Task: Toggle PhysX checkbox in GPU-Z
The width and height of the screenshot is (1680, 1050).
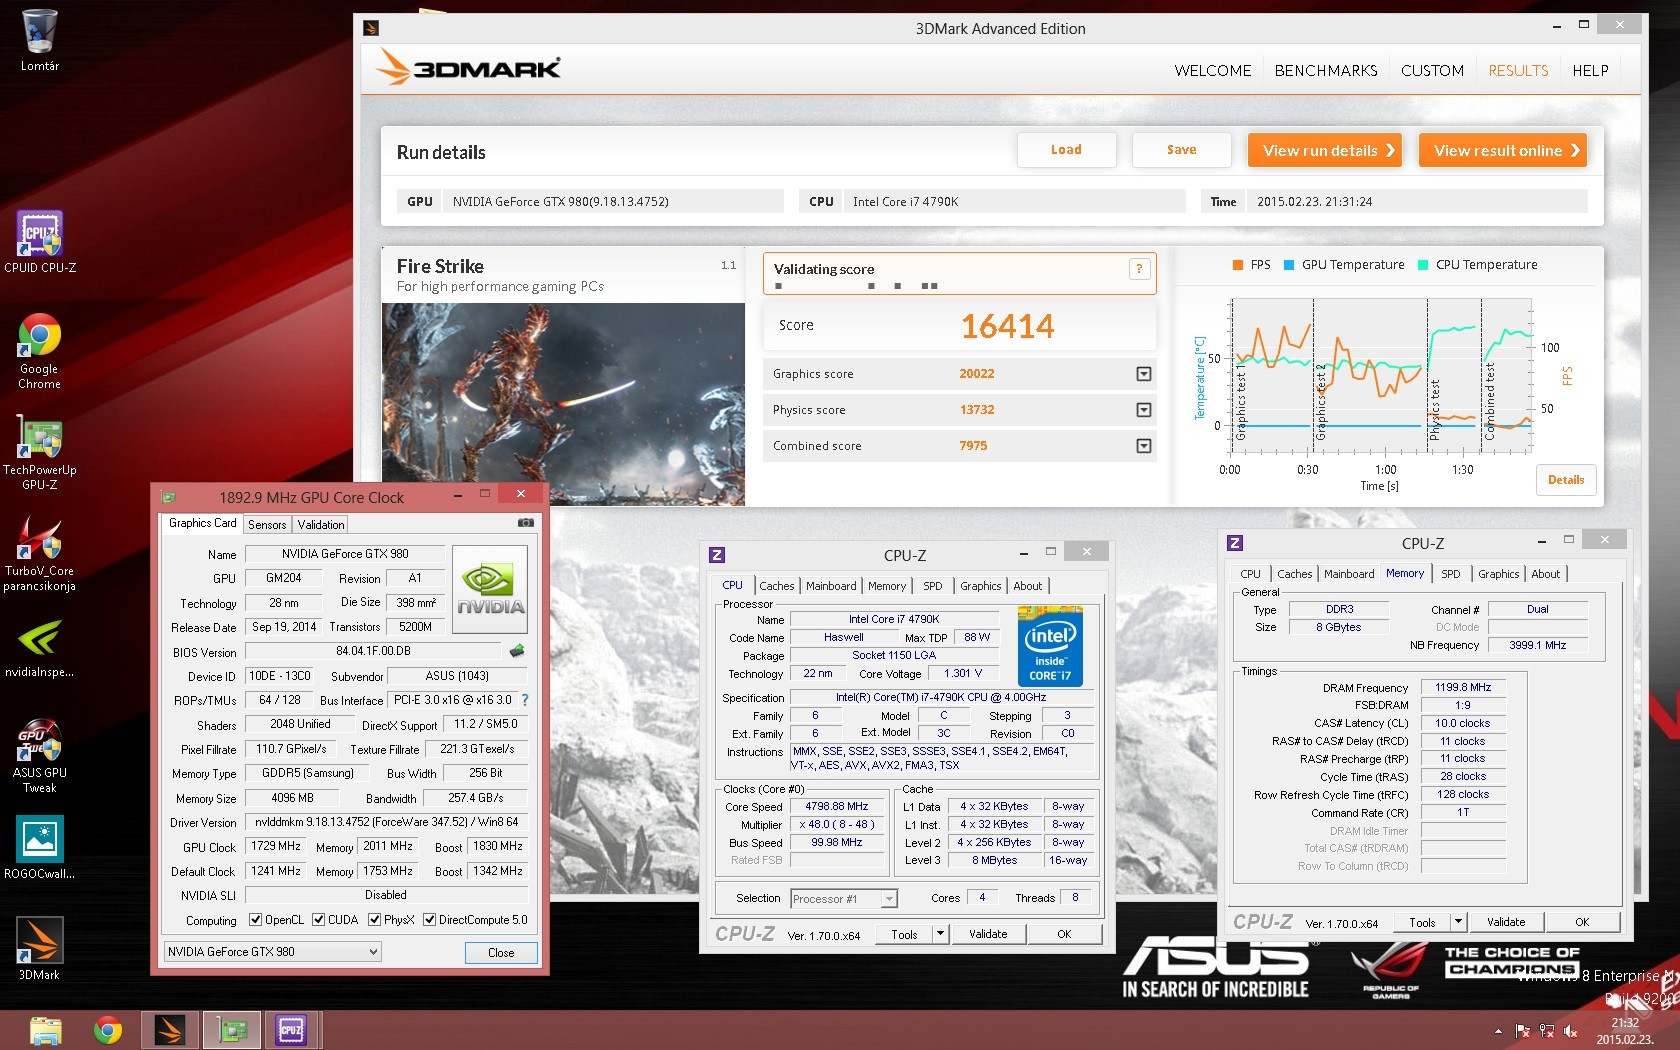Action: coord(374,920)
